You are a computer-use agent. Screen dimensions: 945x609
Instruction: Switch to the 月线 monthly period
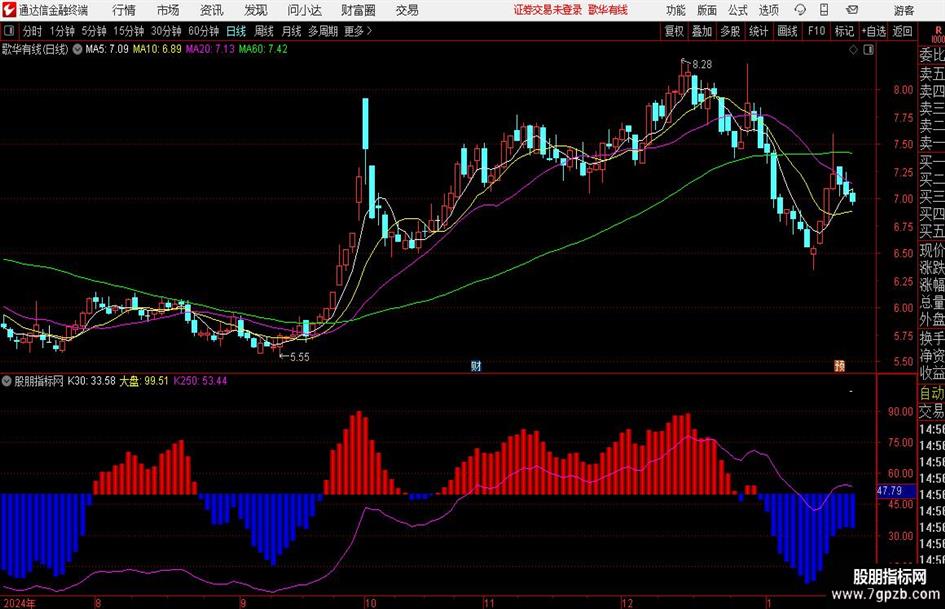291,31
